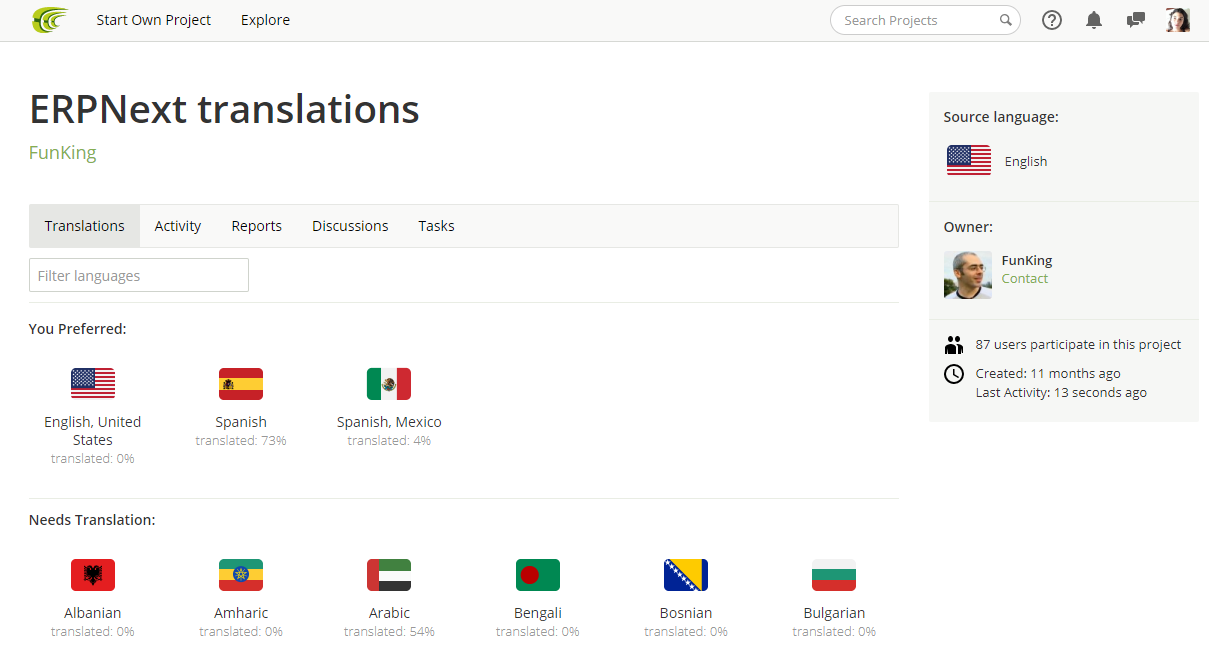
Task: Open the Albanian translation flag
Action: coord(93,575)
